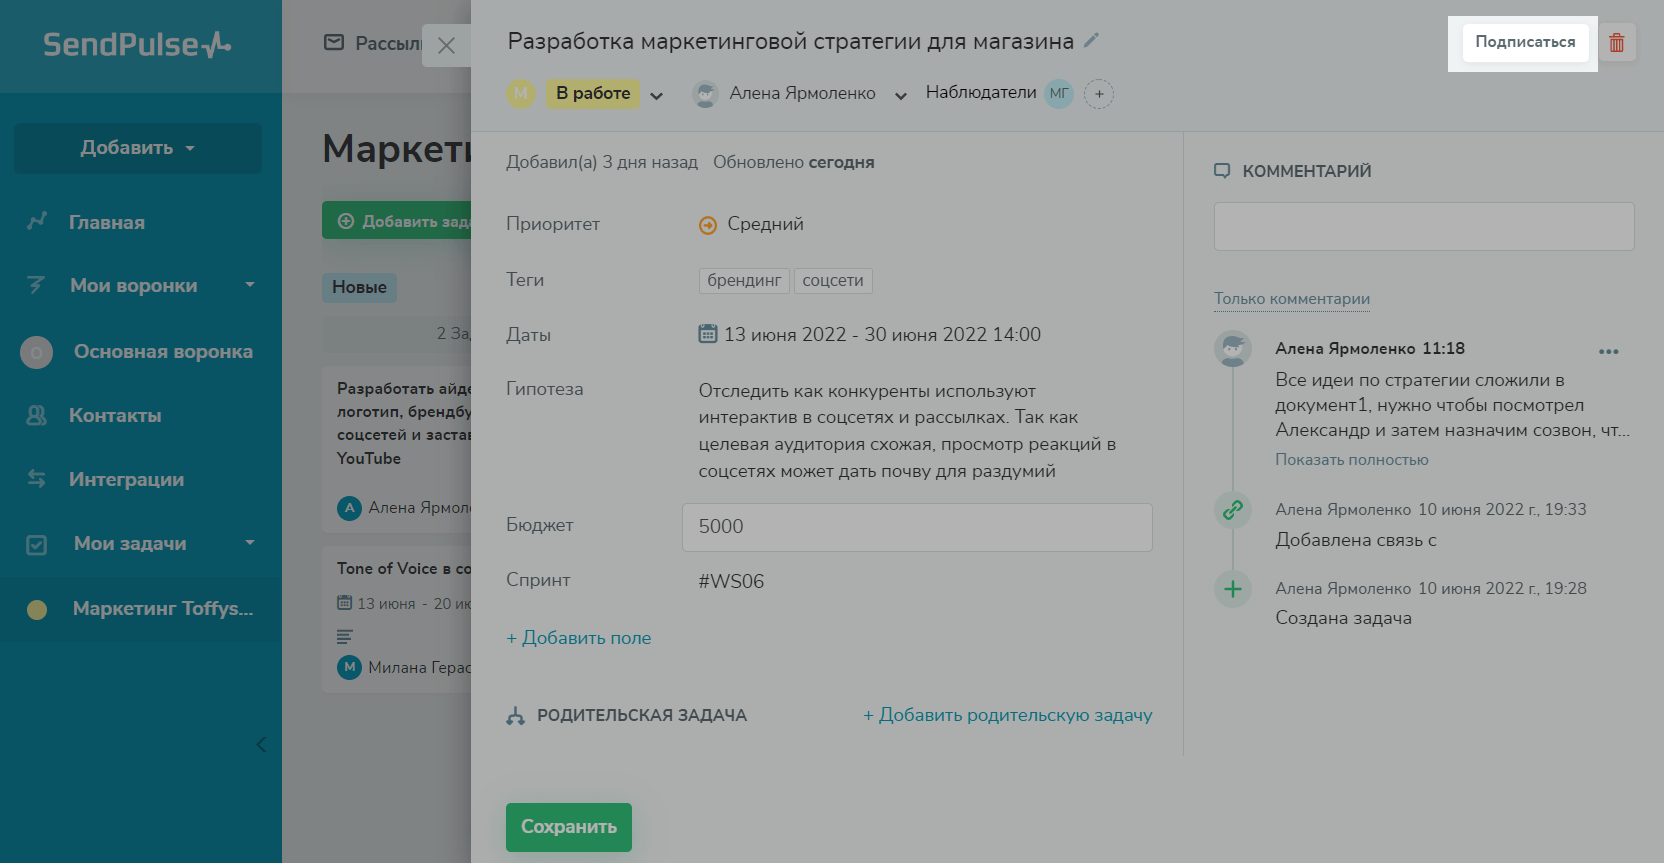Screen dimensions: 1664x863
Task: Click Добавить родительскую задачу link
Action: [x=1008, y=715]
